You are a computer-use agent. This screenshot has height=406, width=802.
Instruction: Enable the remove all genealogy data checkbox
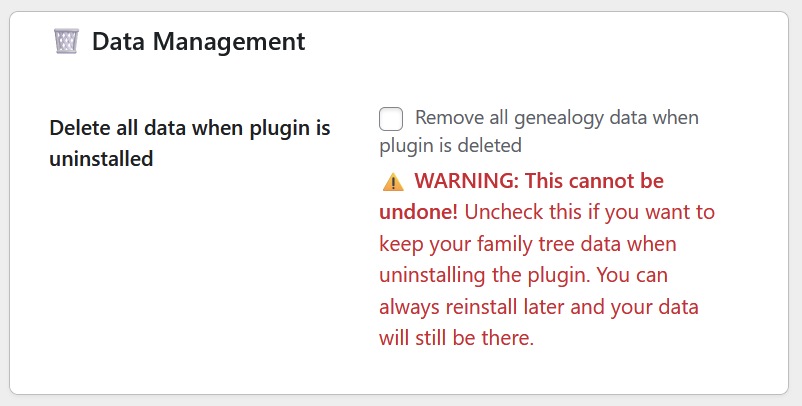391,119
